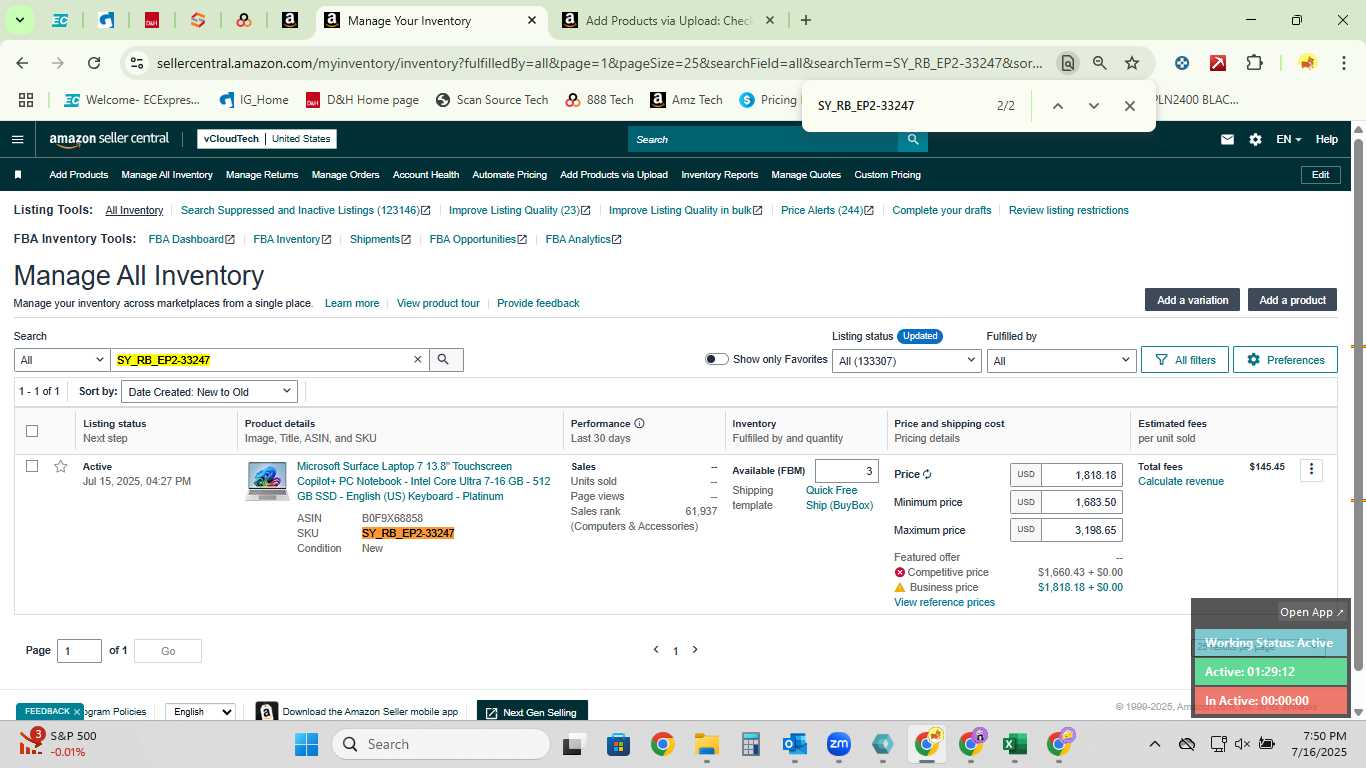This screenshot has height=768, width=1366.
Task: Open the vCloudTech United States account switcher
Action: coord(267,139)
